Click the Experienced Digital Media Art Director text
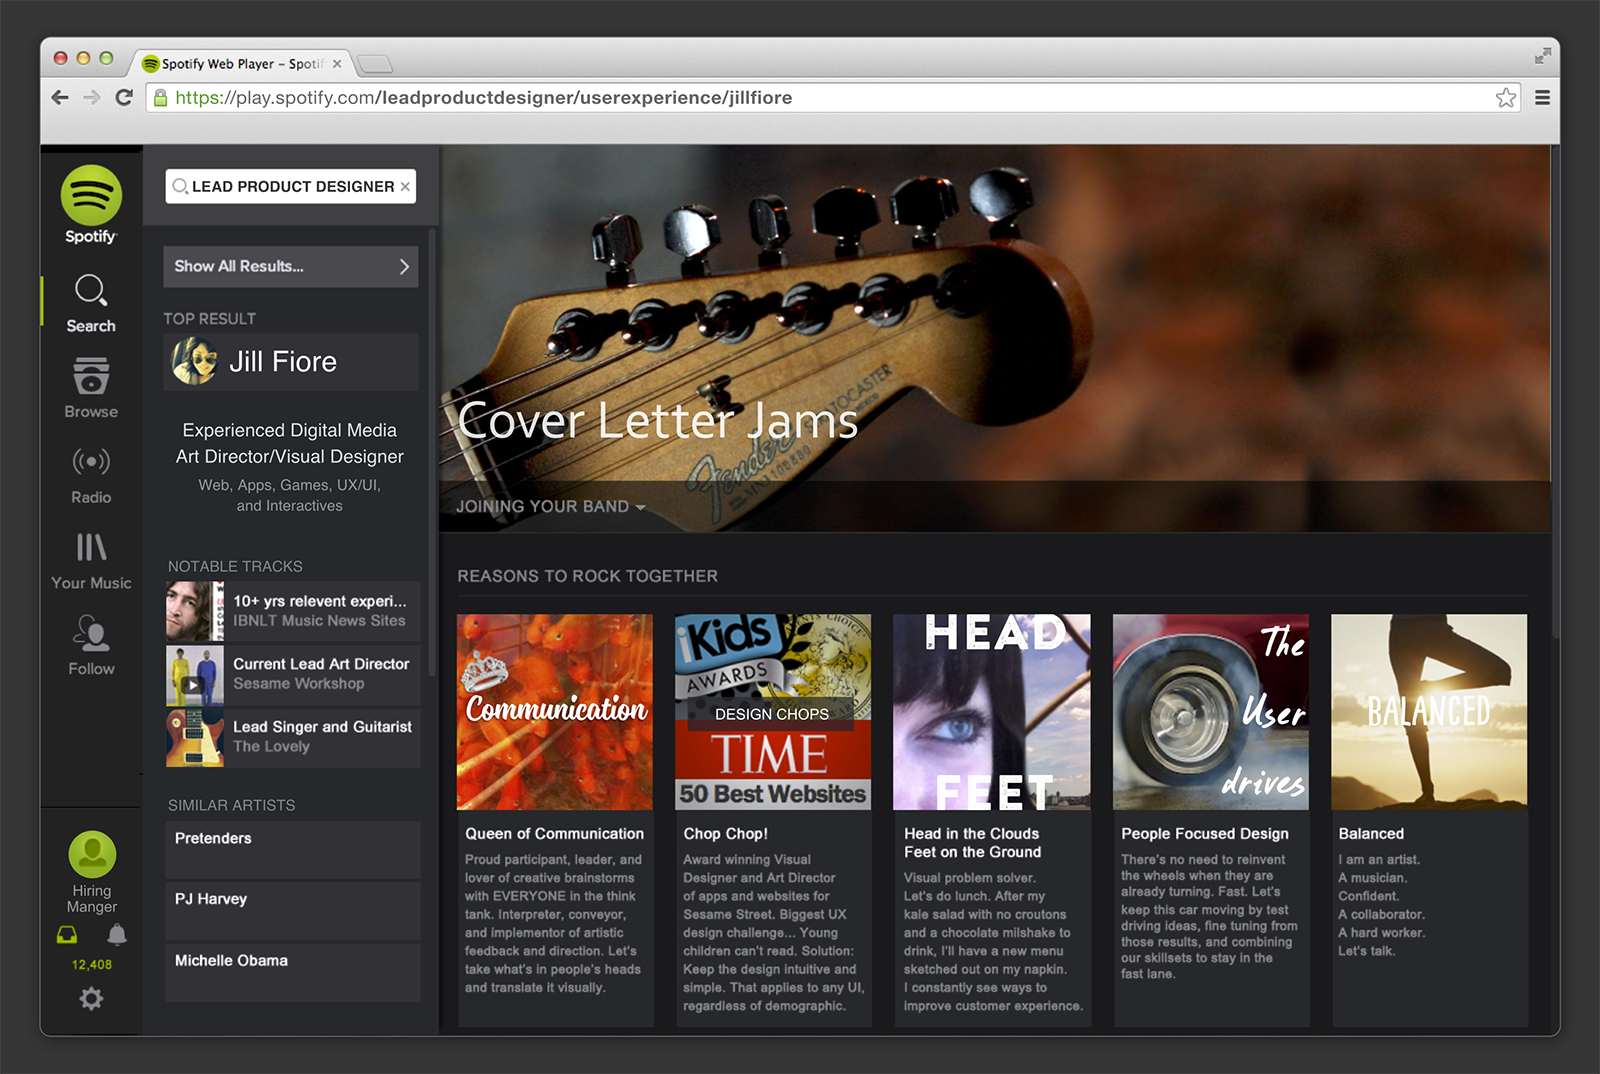This screenshot has height=1074, width=1600. coord(290,443)
